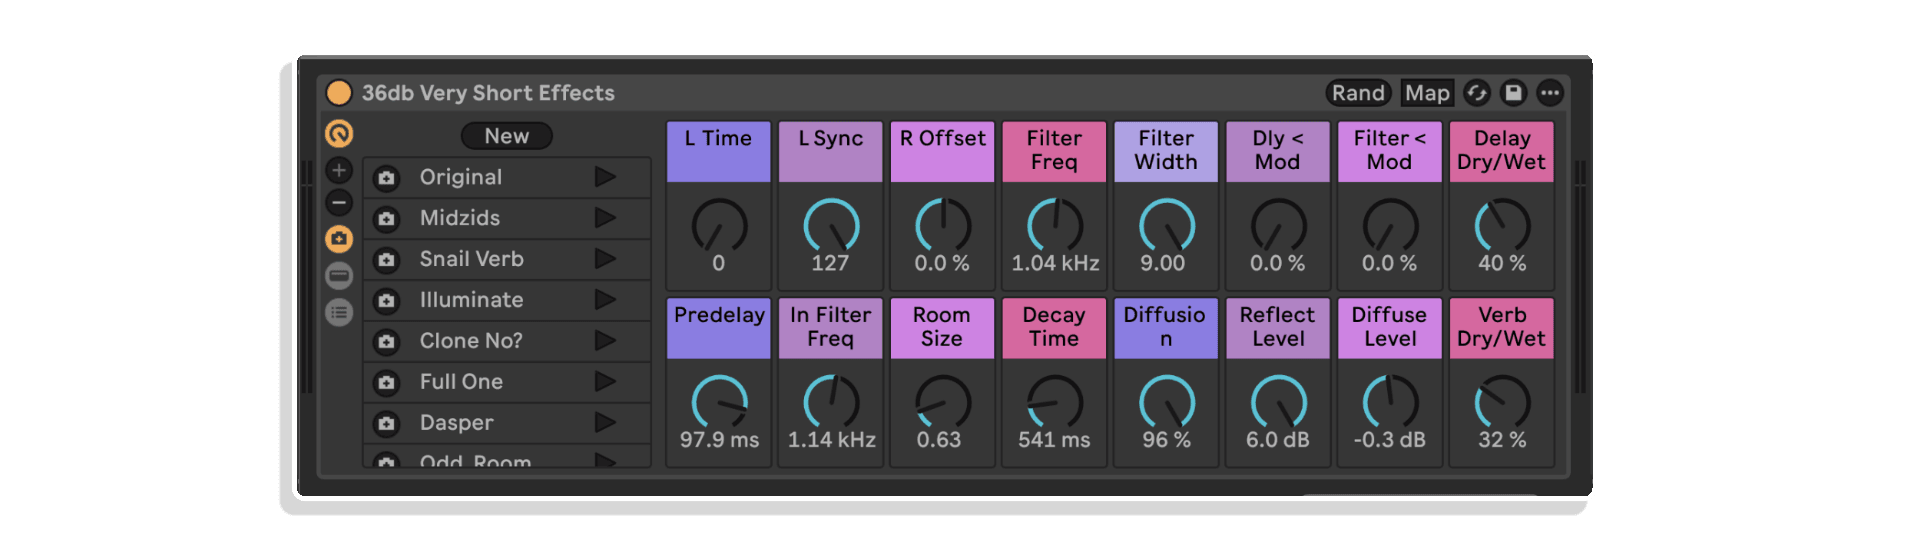Add macro controls with the plus icon
The width and height of the screenshot is (1920, 551).
tap(339, 170)
